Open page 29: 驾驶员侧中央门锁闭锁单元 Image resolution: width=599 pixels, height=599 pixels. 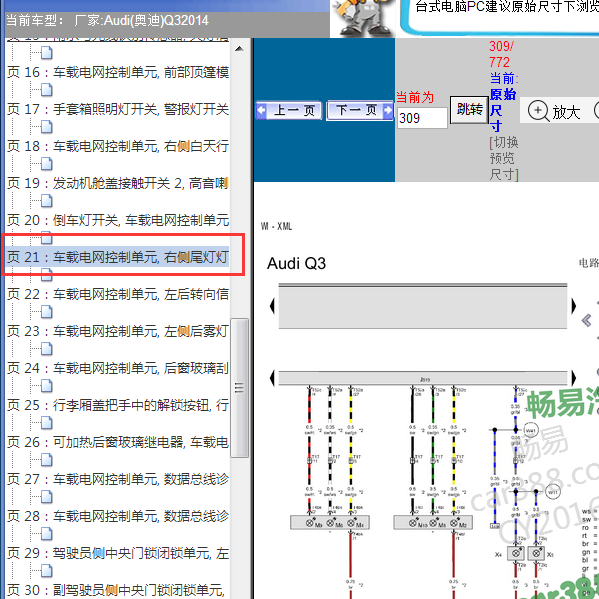tap(118, 553)
